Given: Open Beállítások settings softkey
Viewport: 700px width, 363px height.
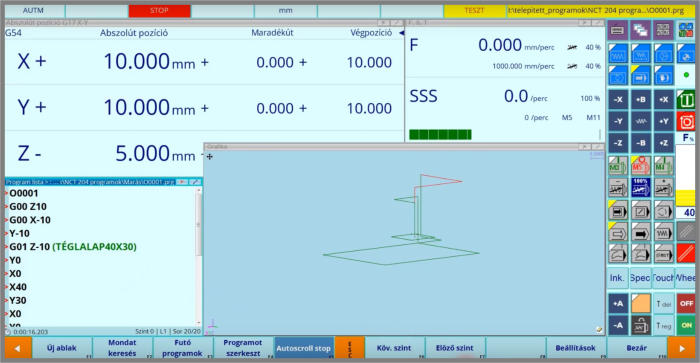Looking at the screenshot, I should tap(575, 348).
